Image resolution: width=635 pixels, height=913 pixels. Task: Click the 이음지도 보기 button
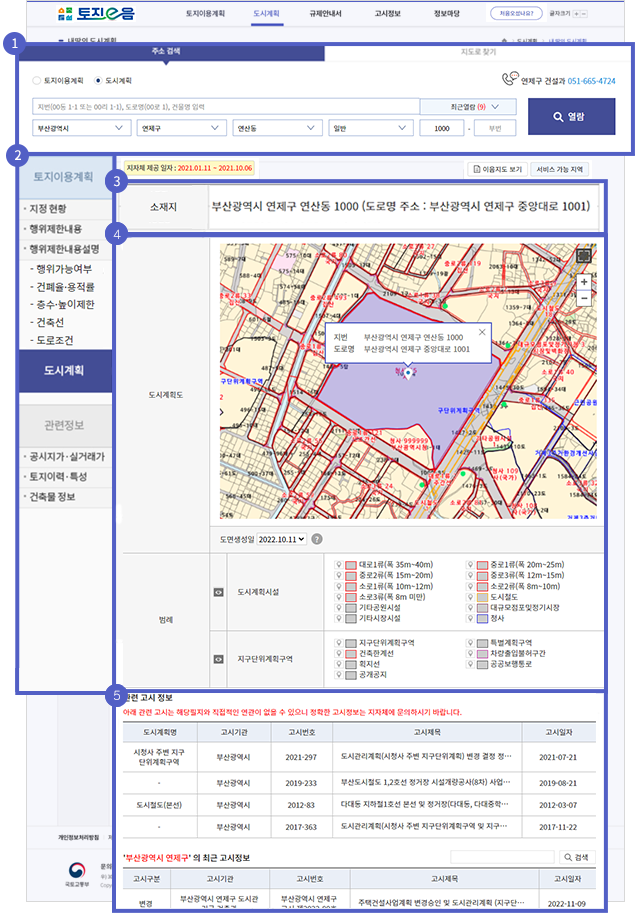click(x=497, y=170)
